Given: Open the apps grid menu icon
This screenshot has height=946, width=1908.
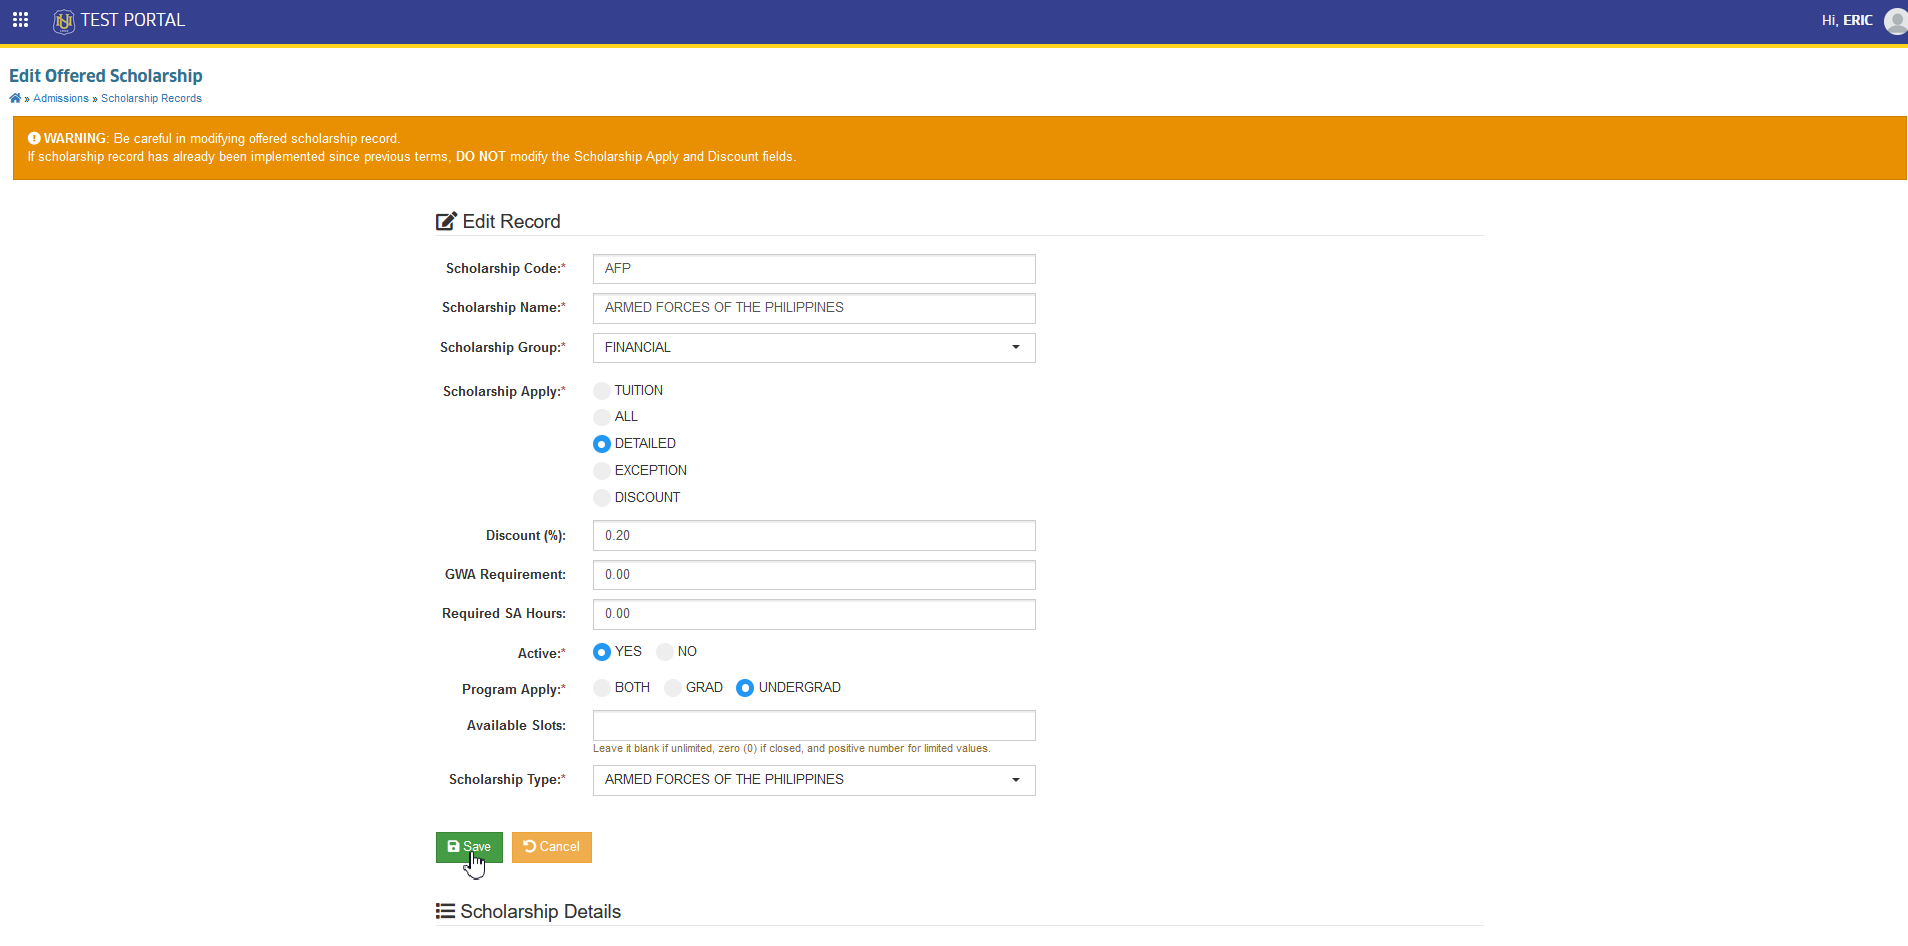Looking at the screenshot, I should (x=20, y=20).
